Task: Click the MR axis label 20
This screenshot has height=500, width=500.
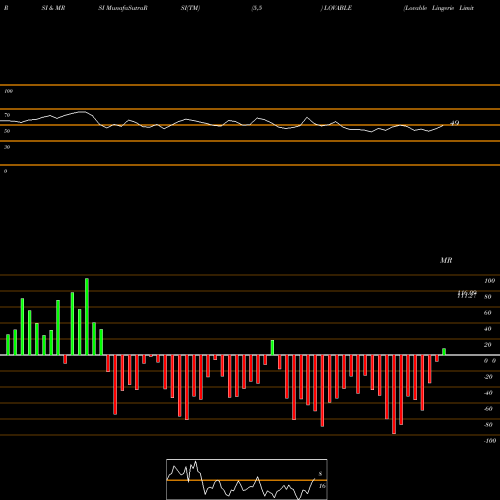Action: pos(488,345)
